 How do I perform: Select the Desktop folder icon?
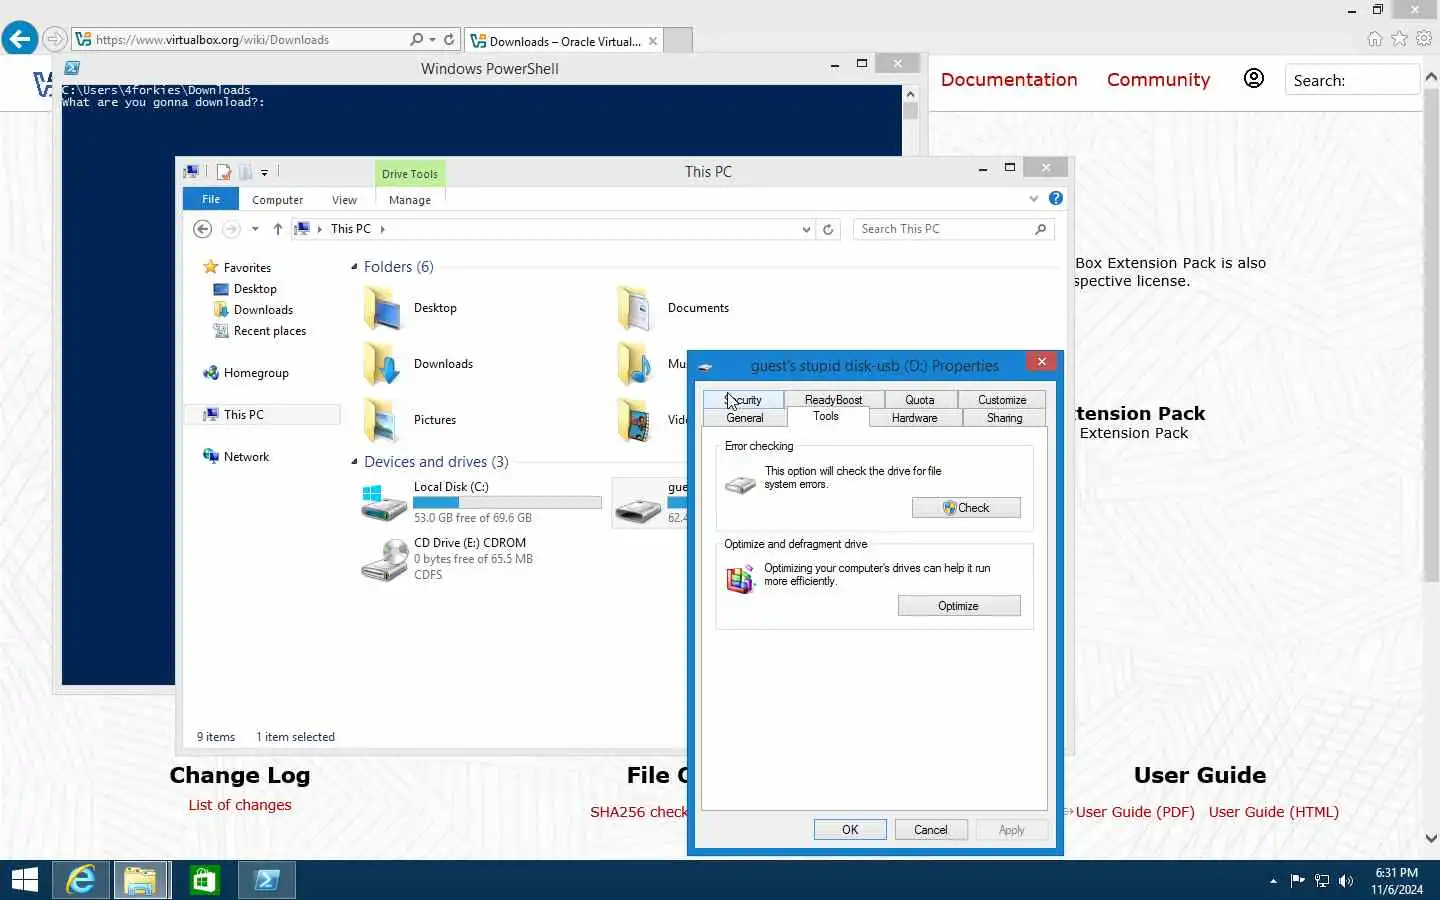tap(382, 308)
